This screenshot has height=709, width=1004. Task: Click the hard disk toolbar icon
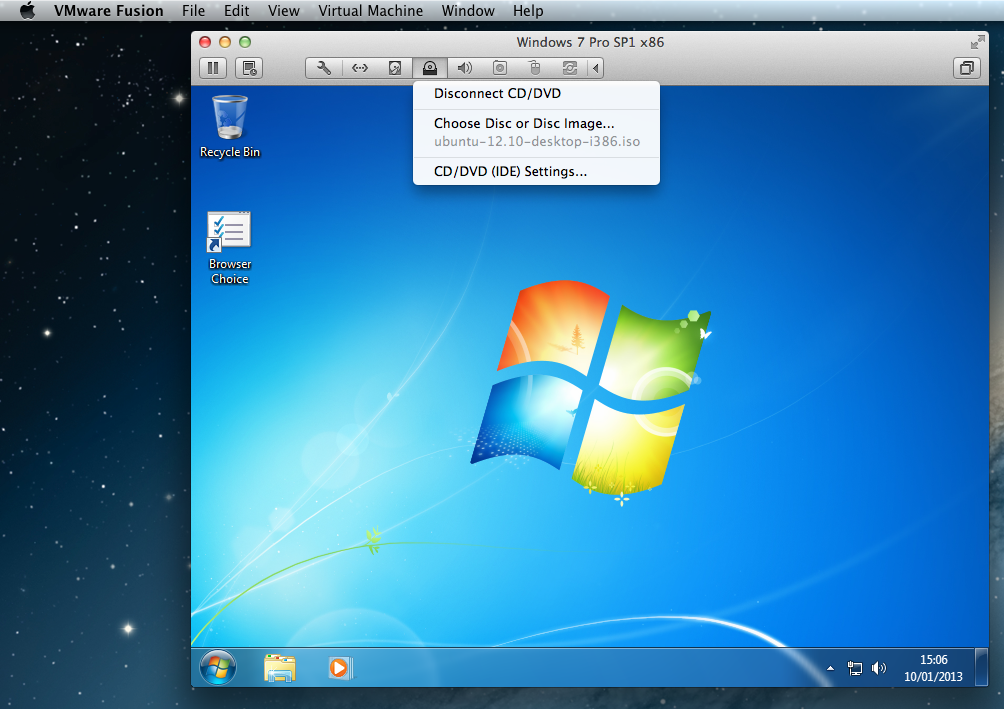tap(395, 68)
